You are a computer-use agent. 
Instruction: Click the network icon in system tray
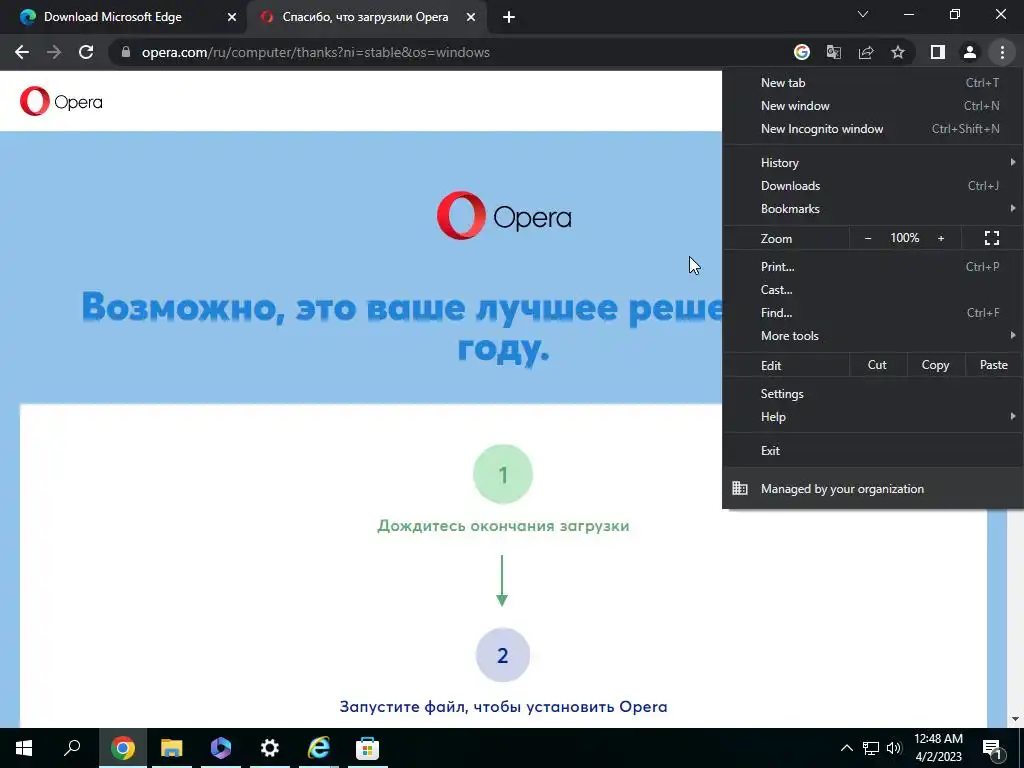871,748
